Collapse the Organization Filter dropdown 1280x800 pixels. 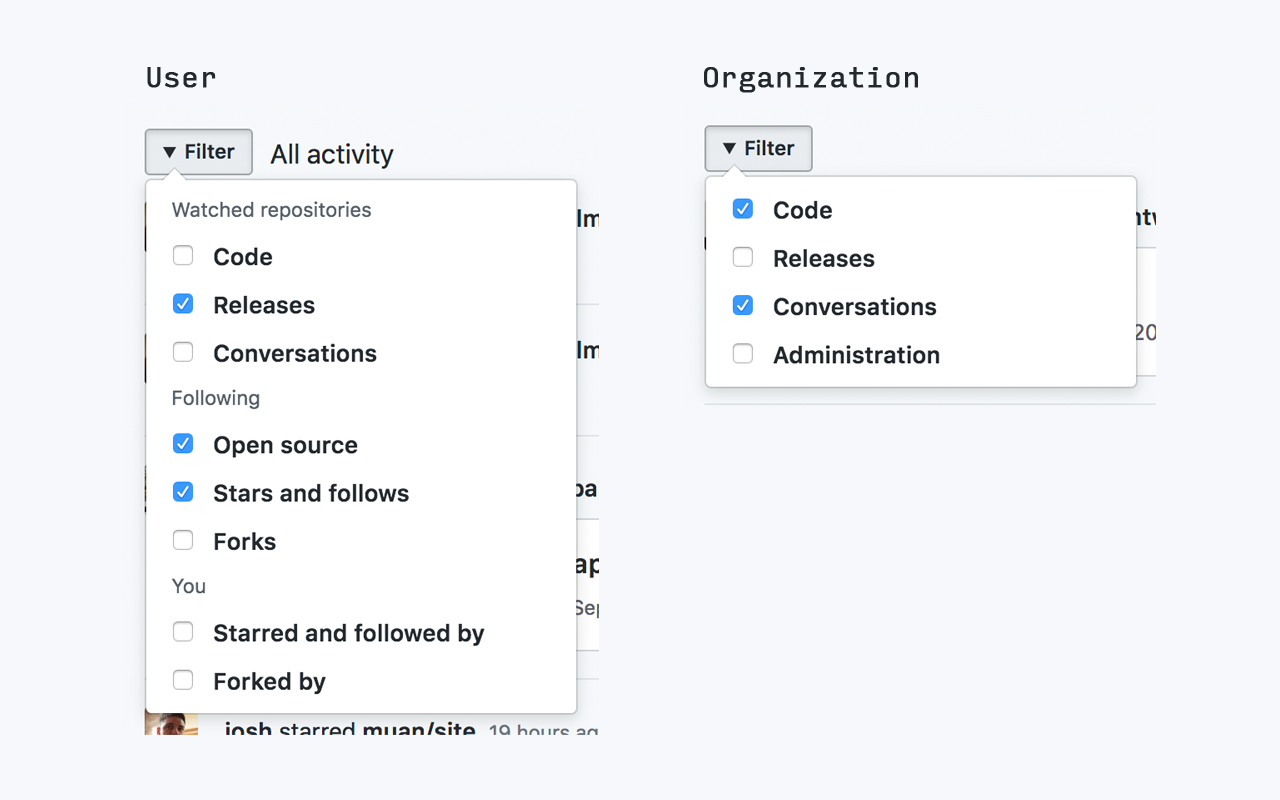pos(758,148)
